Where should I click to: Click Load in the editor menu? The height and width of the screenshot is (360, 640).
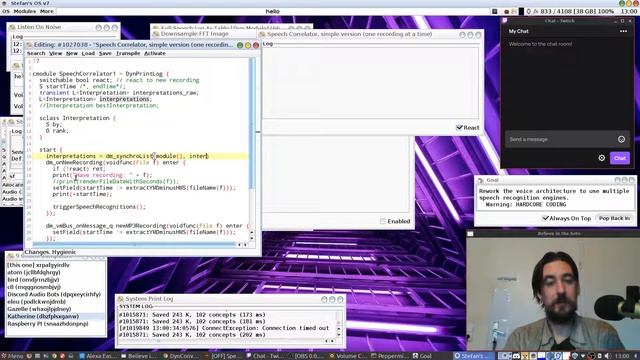tap(88, 53)
